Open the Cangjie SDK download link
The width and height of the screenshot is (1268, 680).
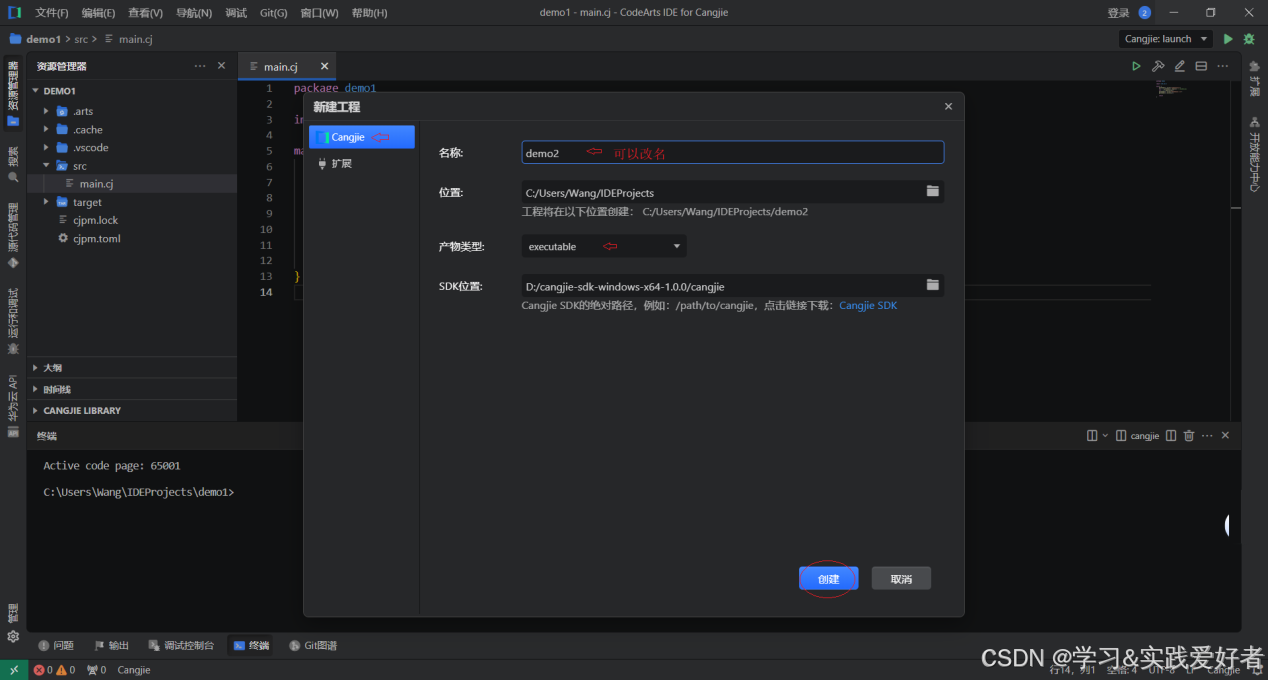coord(868,305)
